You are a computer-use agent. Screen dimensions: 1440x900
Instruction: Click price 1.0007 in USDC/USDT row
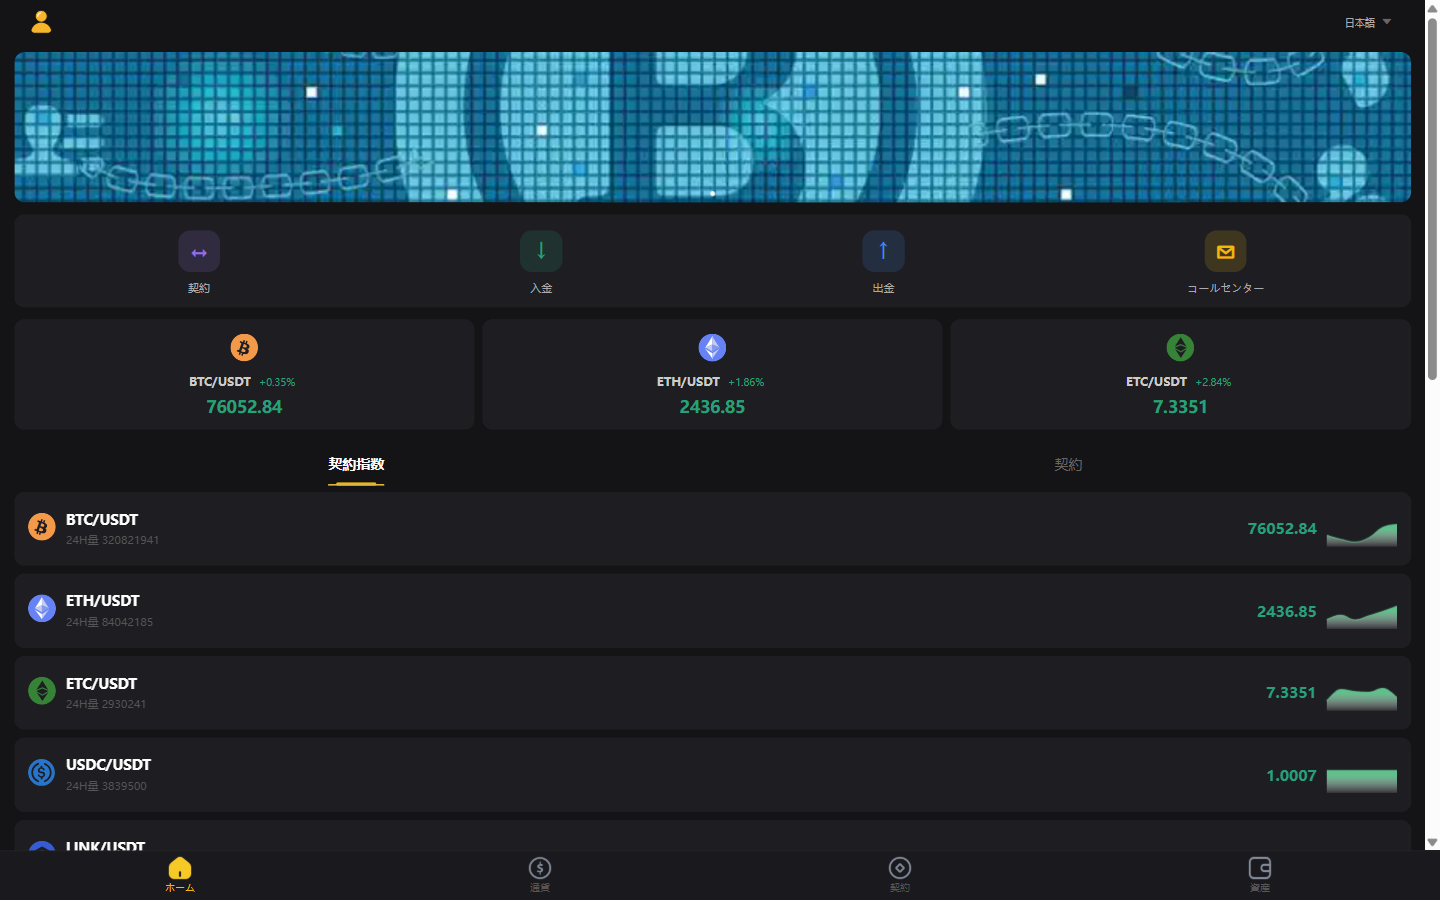[1291, 776]
